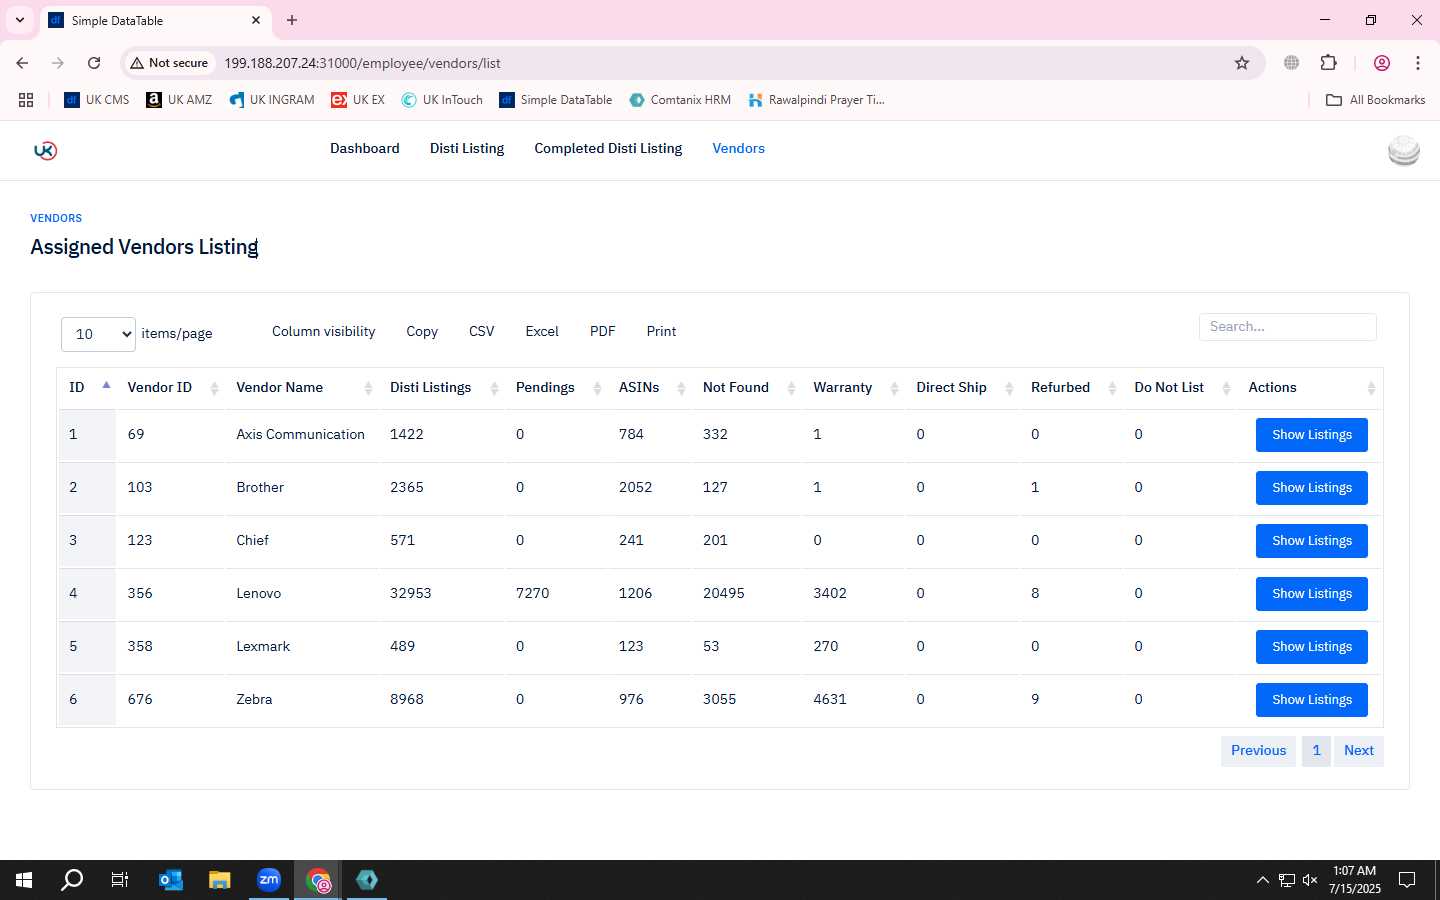Open Column visibility options
1440x900 pixels.
pos(324,331)
